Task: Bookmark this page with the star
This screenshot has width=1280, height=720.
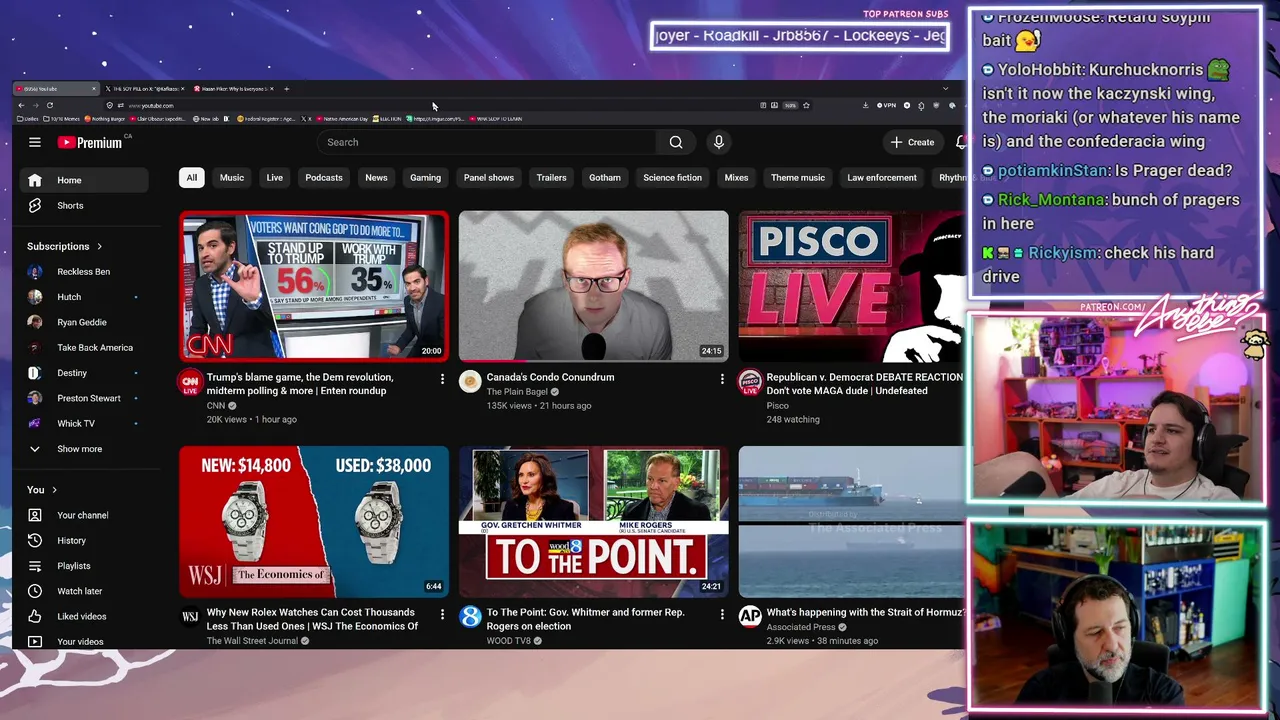Action: click(x=806, y=105)
